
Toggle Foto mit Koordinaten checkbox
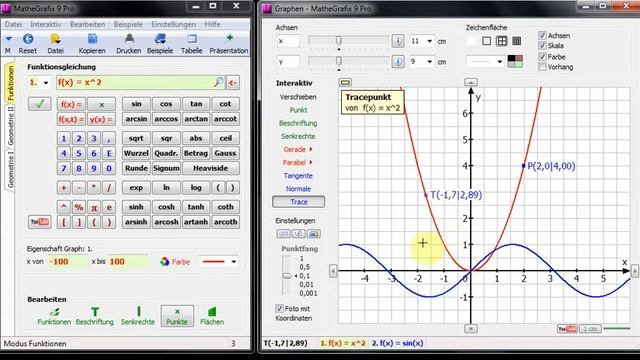click(x=279, y=309)
